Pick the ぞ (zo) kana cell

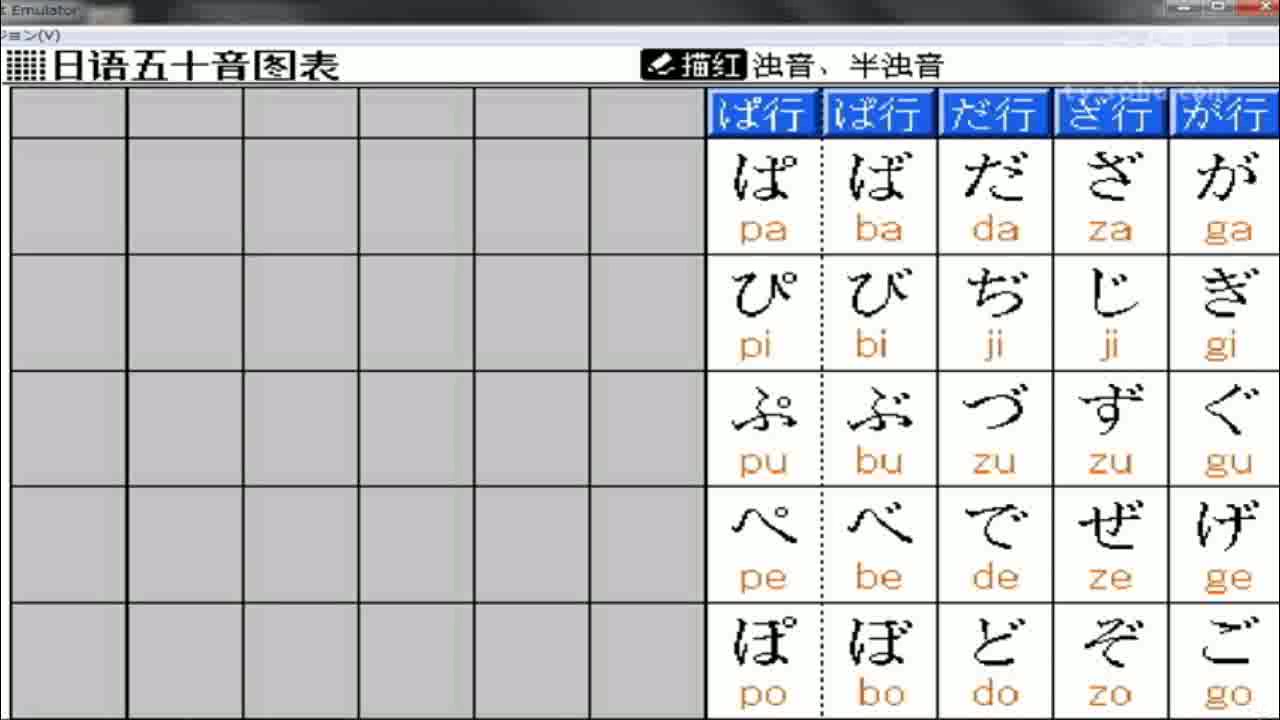click(1111, 661)
